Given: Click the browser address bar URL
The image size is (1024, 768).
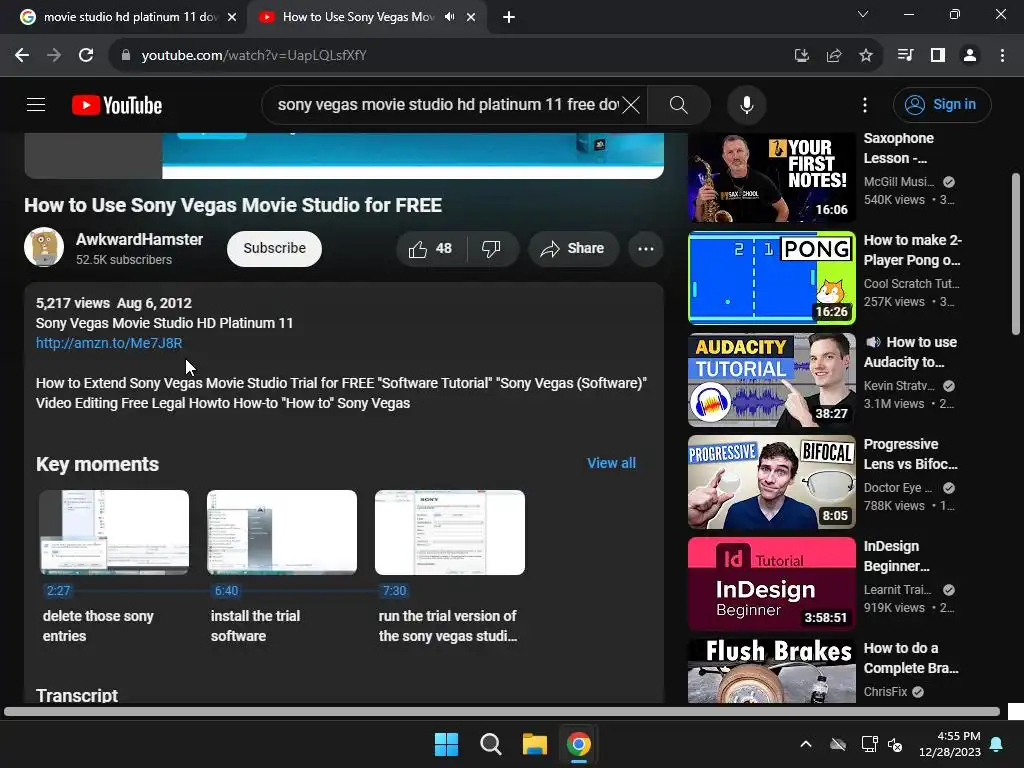Looking at the screenshot, I should coord(254,55).
